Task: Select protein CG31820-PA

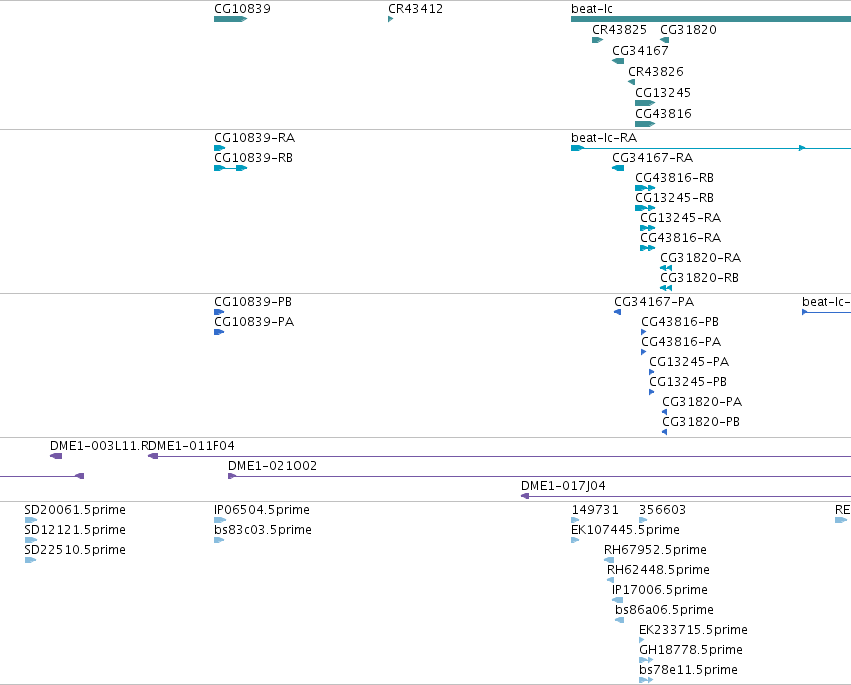Action: point(702,403)
